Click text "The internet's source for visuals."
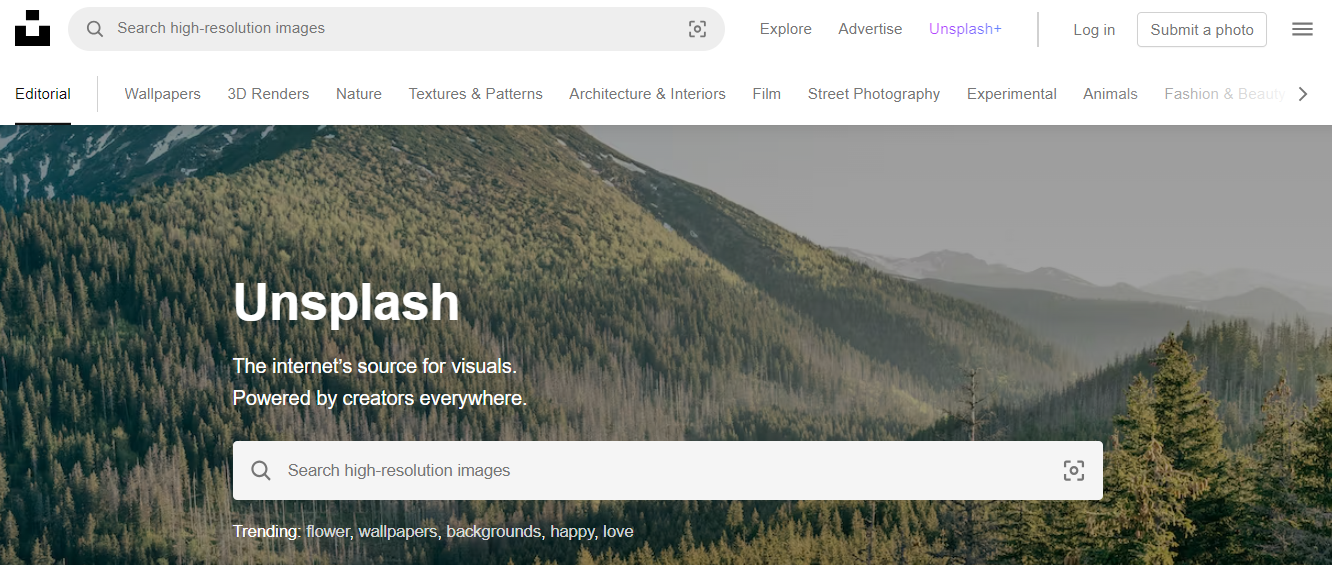The height and width of the screenshot is (565, 1332). tap(375, 366)
